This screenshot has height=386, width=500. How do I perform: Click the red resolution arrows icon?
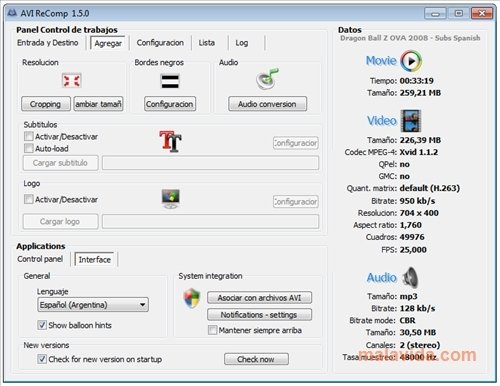click(71, 80)
